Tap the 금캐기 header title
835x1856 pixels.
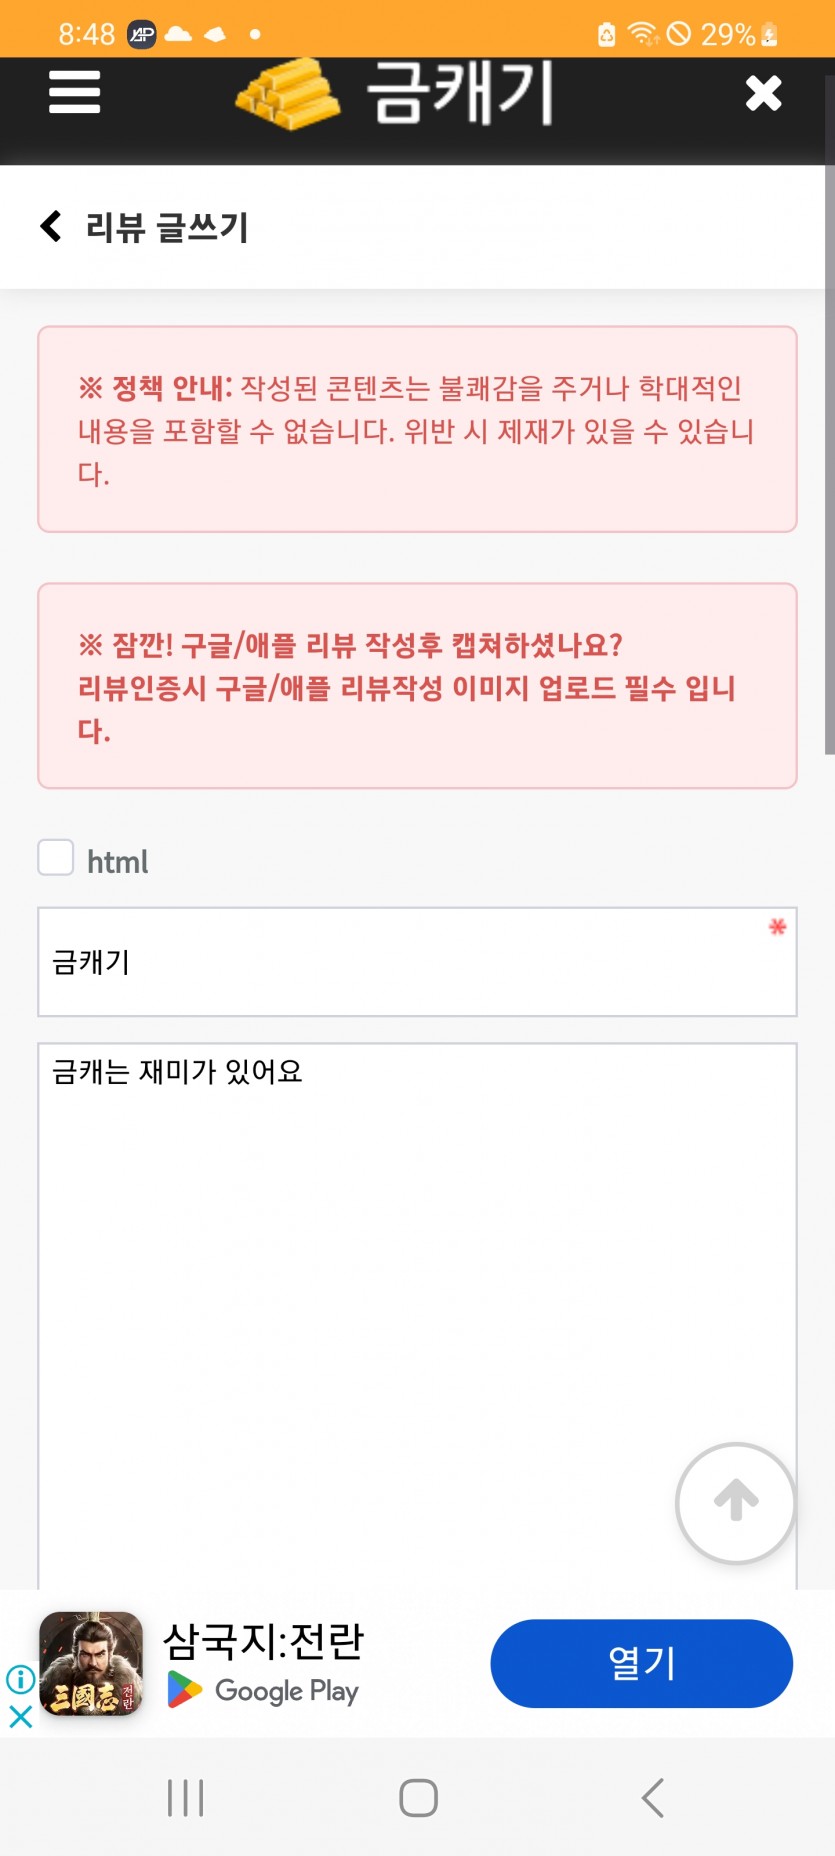point(459,93)
